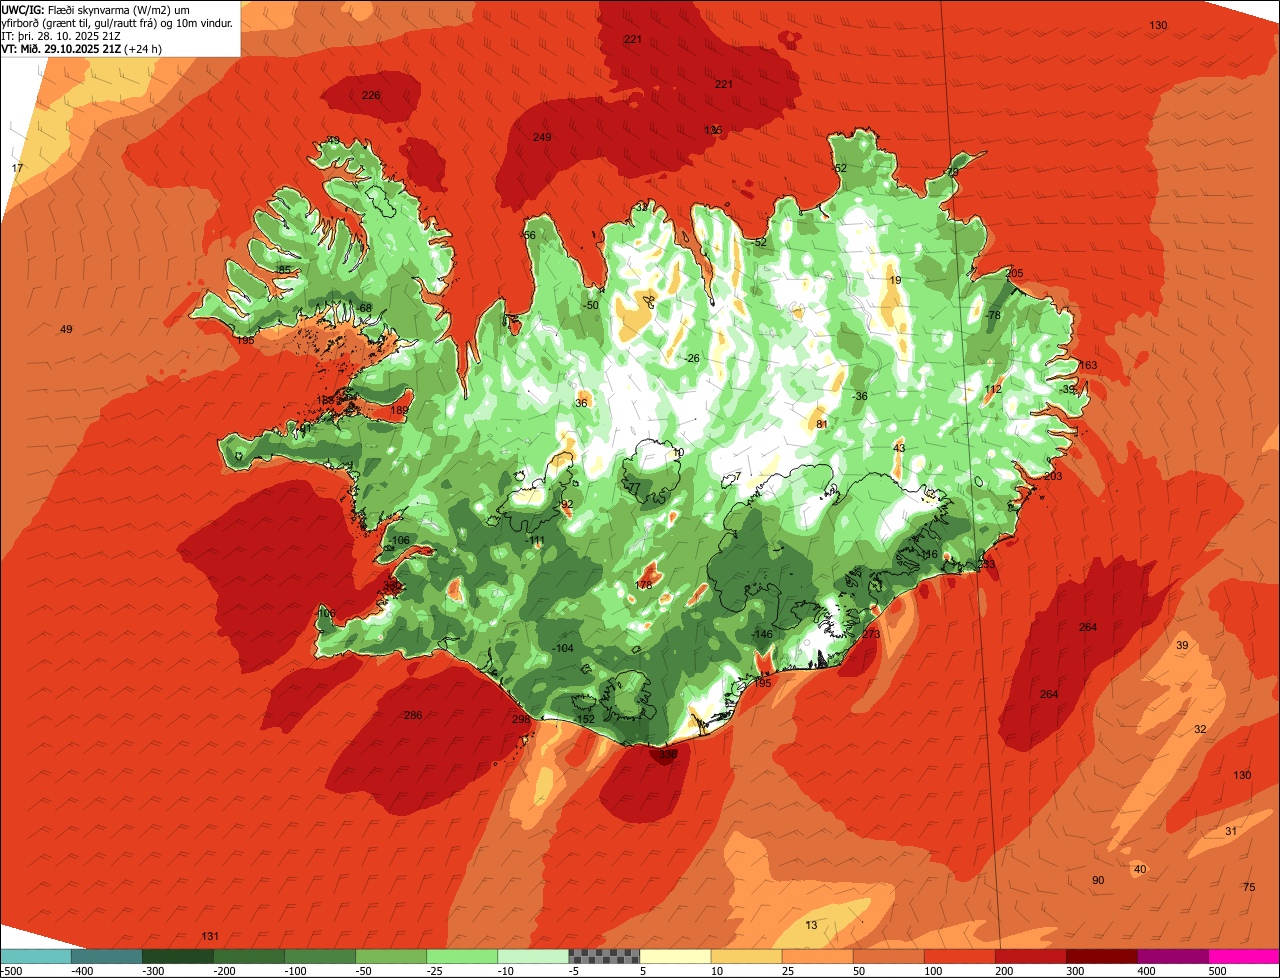Click the title line 'UWC/IG: Flæði skynvarma (W/m2) um'

[x=96, y=9]
